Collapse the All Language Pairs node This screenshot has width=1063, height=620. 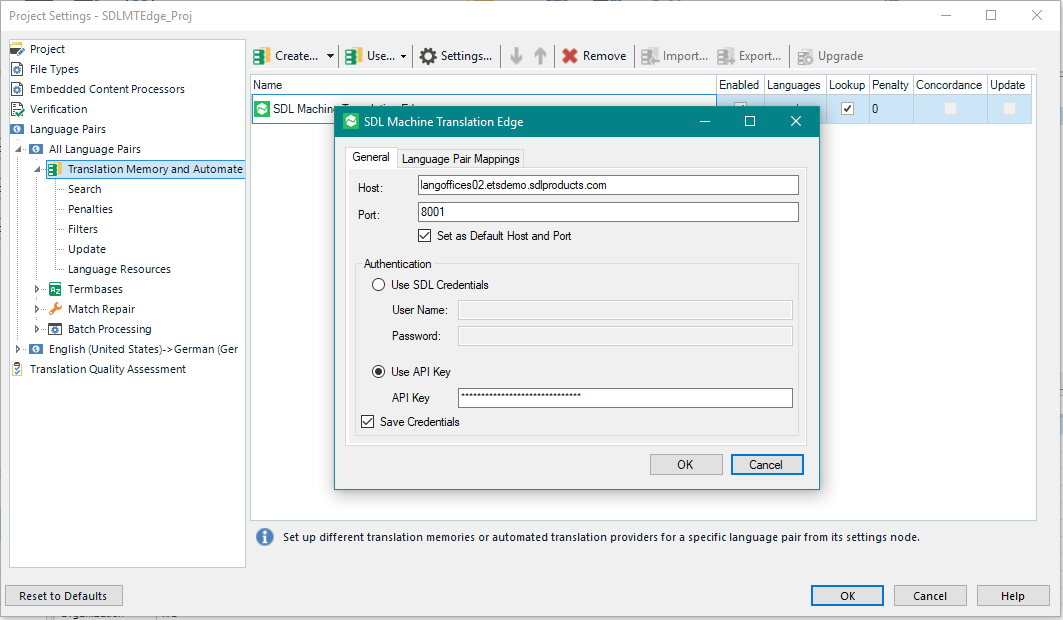(18, 149)
